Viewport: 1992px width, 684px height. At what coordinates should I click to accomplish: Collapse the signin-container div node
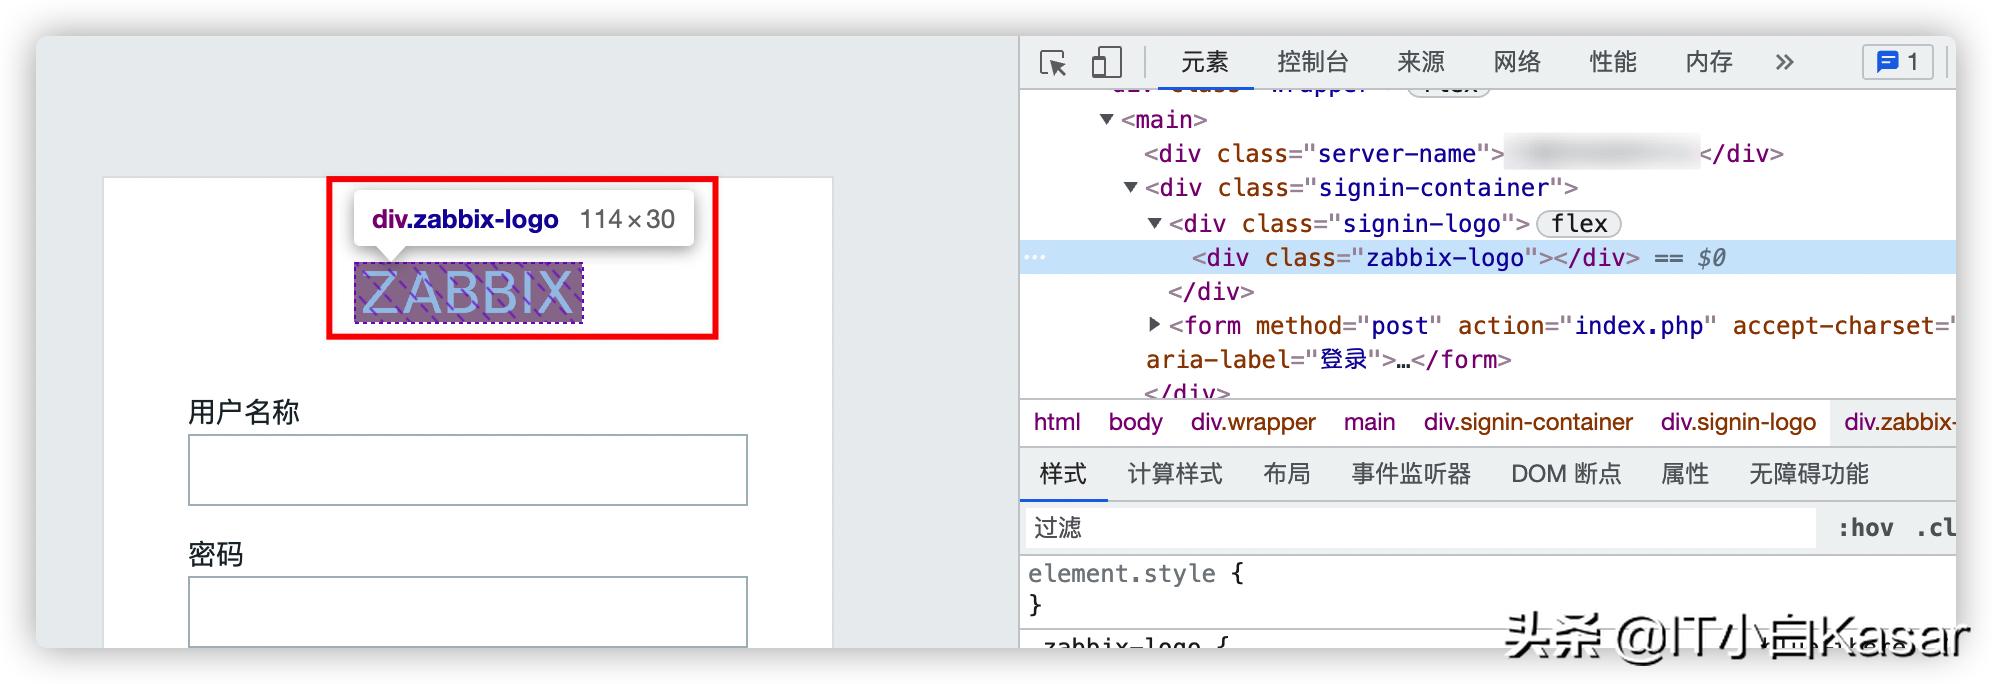1131,188
